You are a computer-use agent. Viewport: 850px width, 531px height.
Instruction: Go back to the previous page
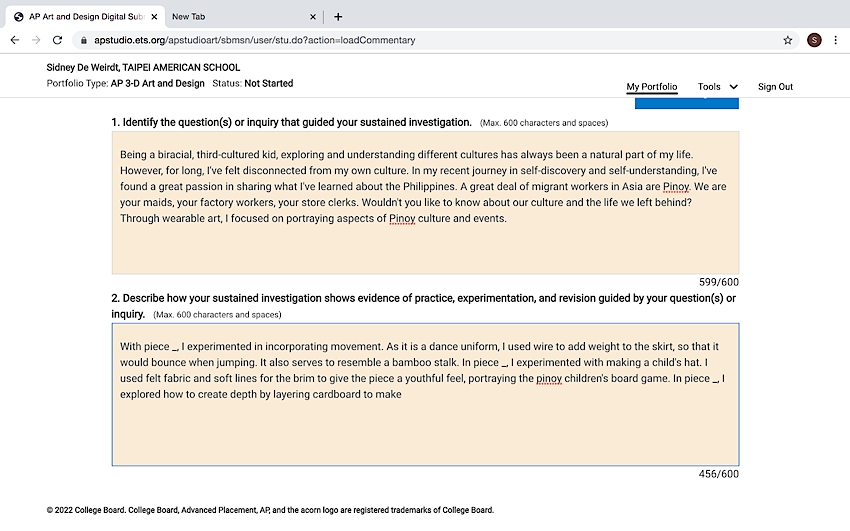tap(14, 40)
